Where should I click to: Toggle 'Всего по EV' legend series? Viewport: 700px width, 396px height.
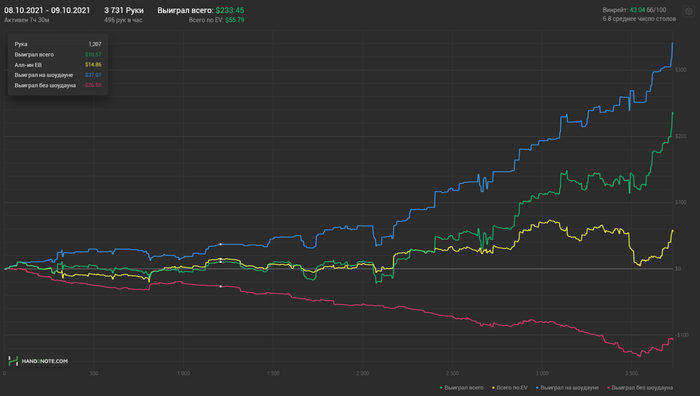tap(509, 388)
